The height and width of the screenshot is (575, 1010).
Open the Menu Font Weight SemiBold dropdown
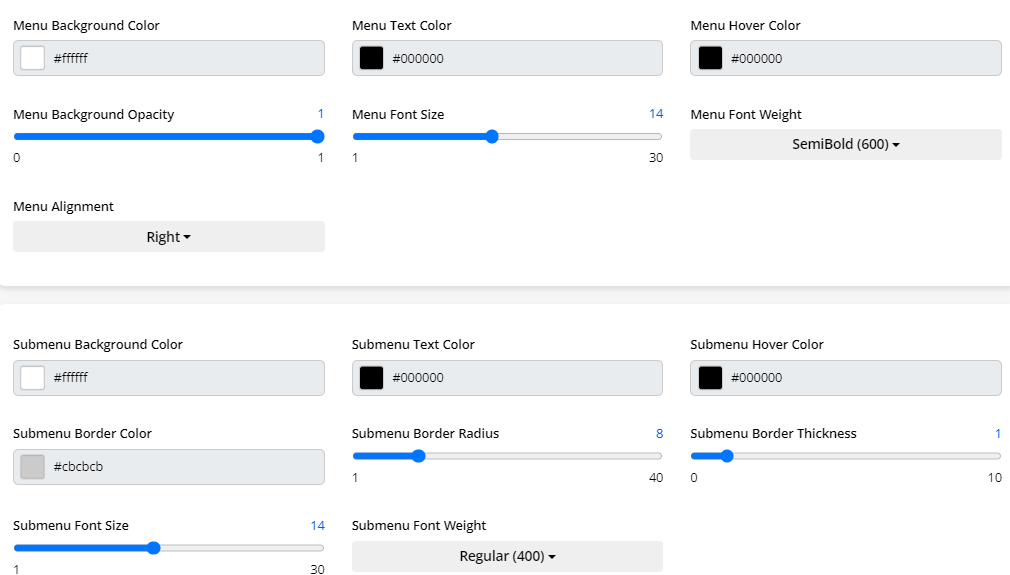pos(845,144)
